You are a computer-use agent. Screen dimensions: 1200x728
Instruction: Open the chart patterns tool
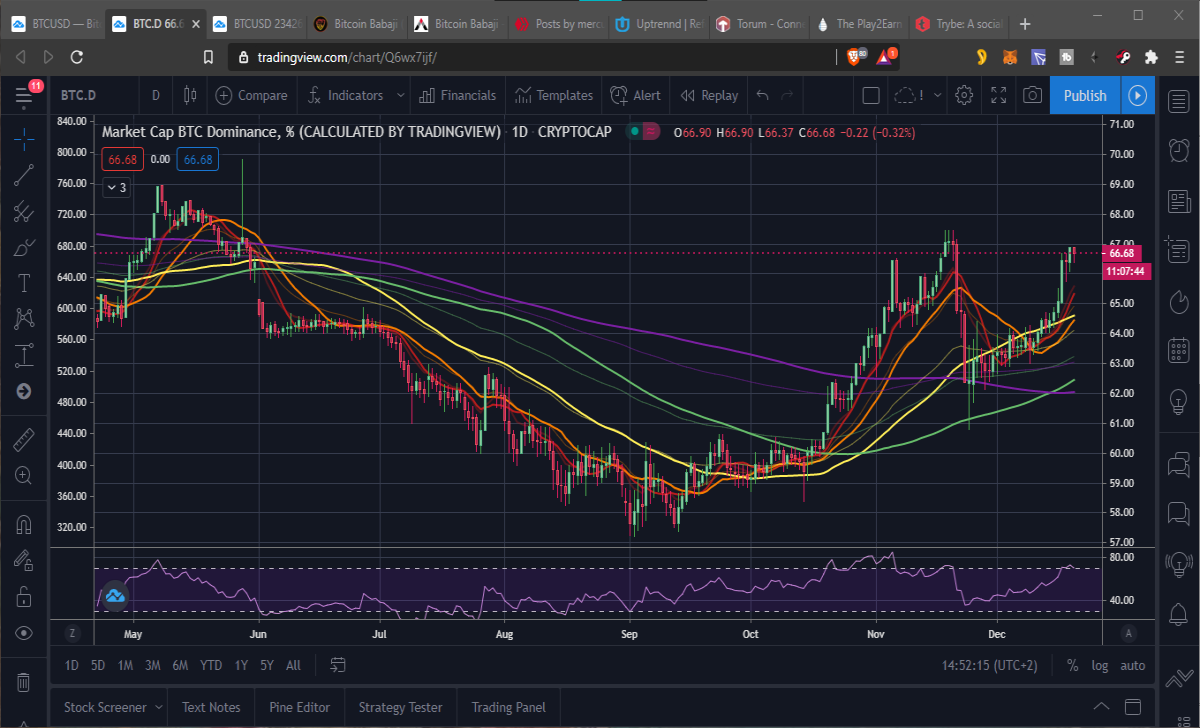click(x=24, y=319)
